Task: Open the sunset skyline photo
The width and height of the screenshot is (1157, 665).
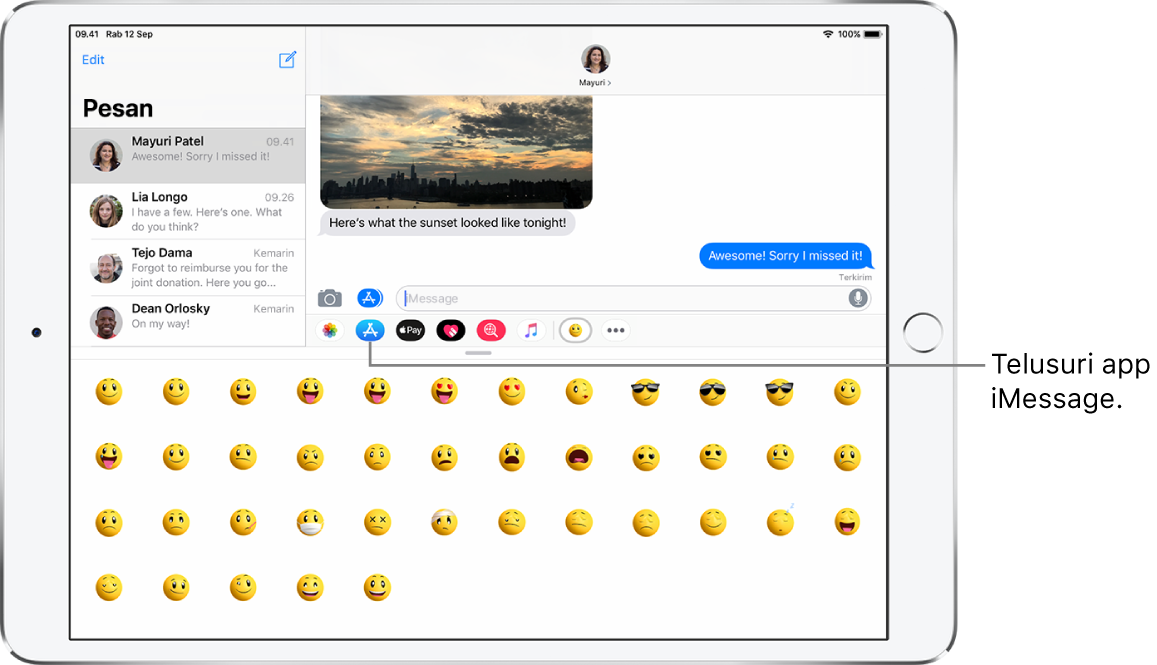Action: pos(456,152)
